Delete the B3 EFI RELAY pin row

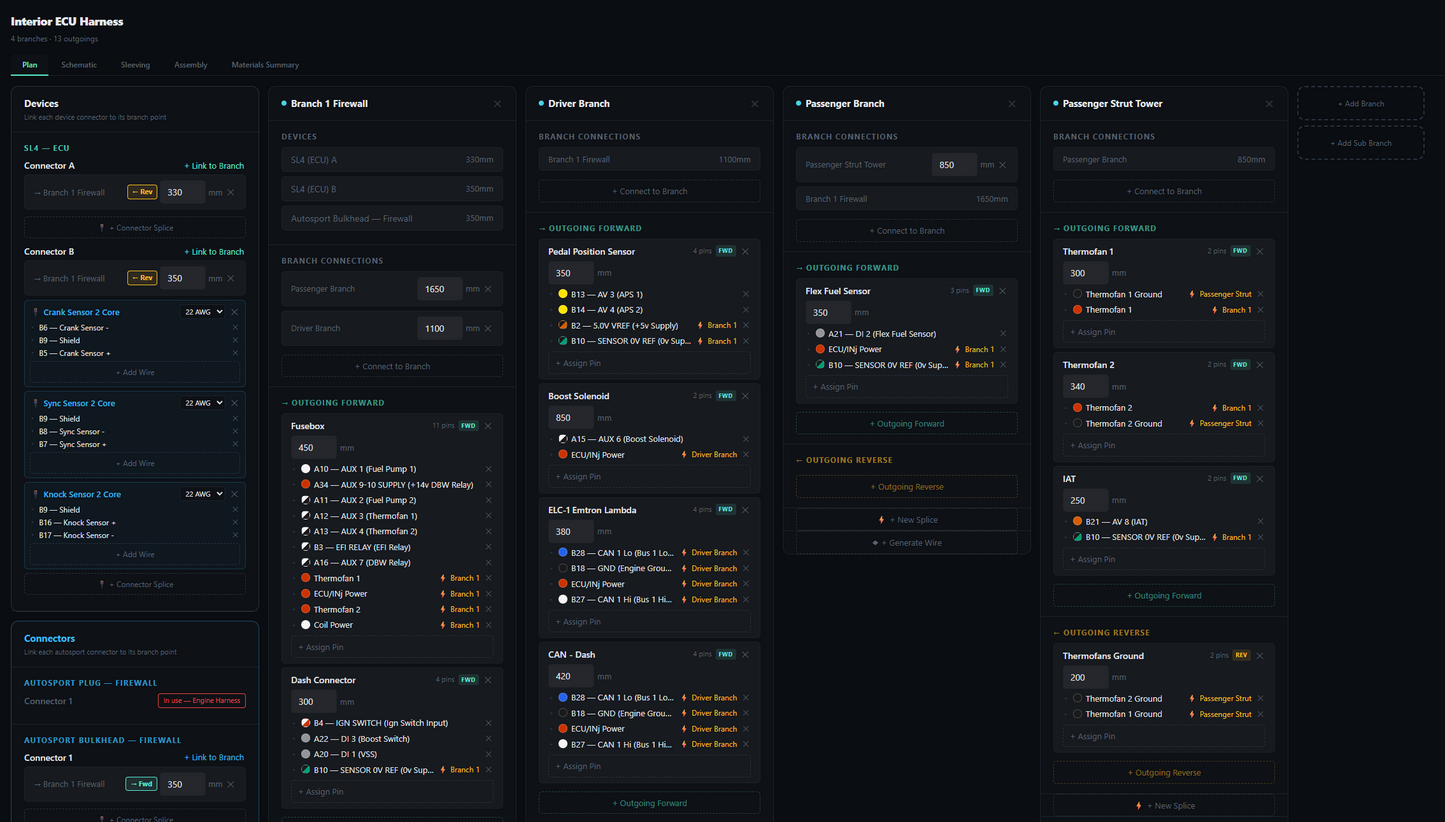click(x=489, y=547)
